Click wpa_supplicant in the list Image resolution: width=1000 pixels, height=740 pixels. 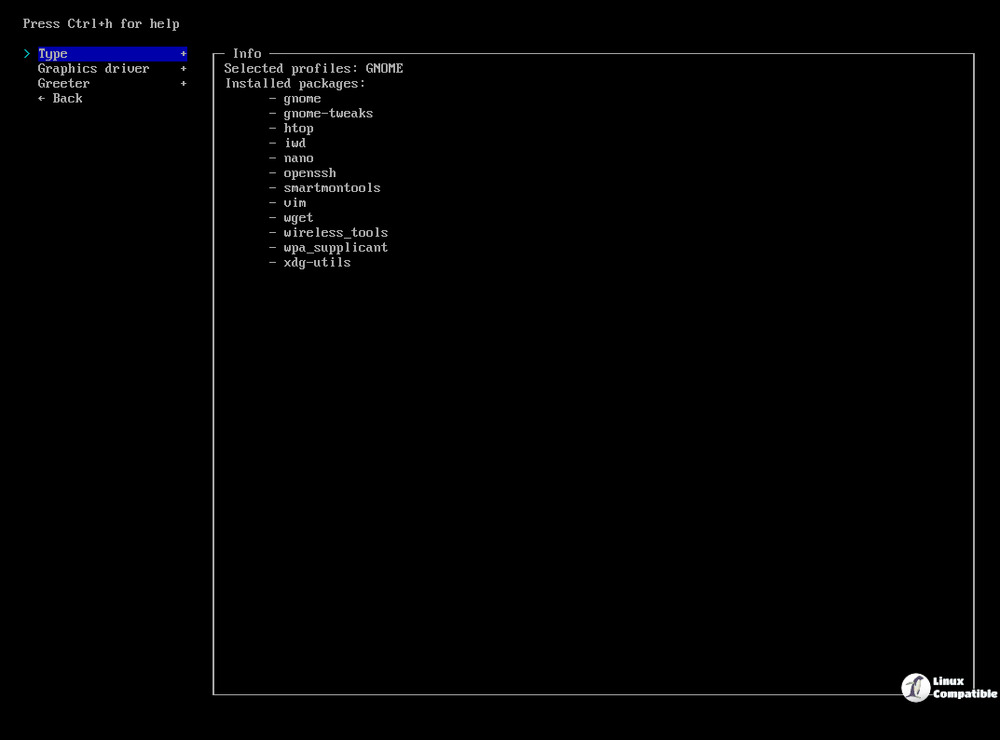pyautogui.click(x=335, y=248)
